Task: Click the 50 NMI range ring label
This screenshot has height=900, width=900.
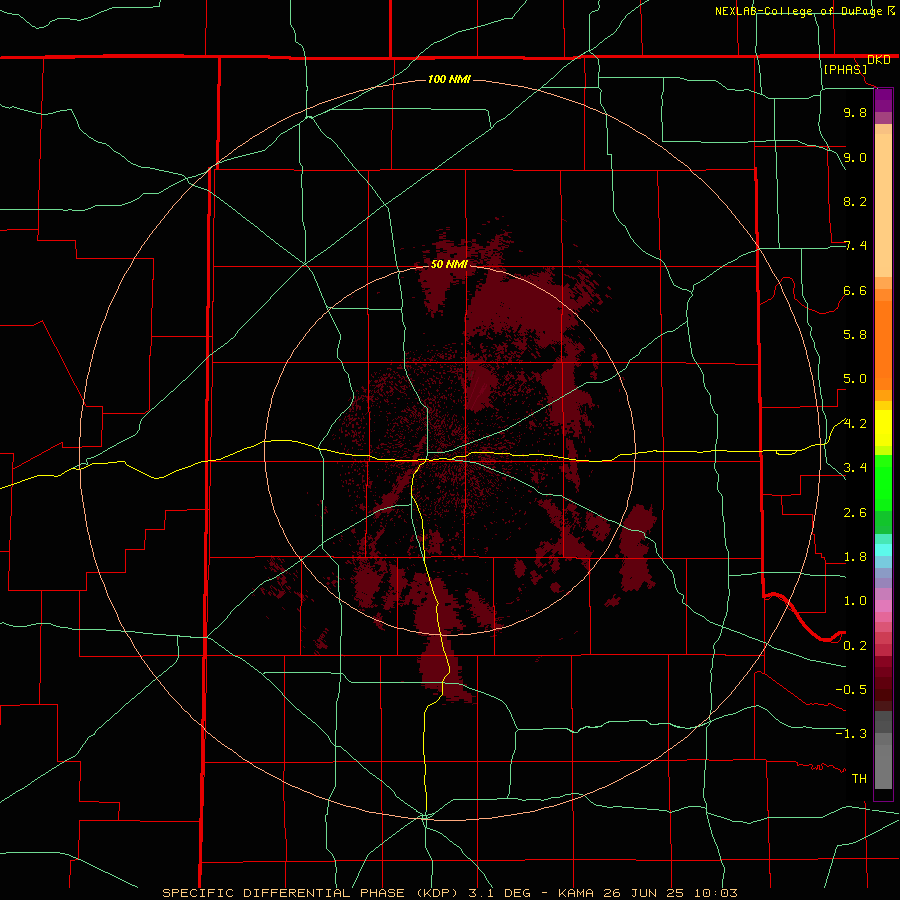Action: click(x=449, y=264)
